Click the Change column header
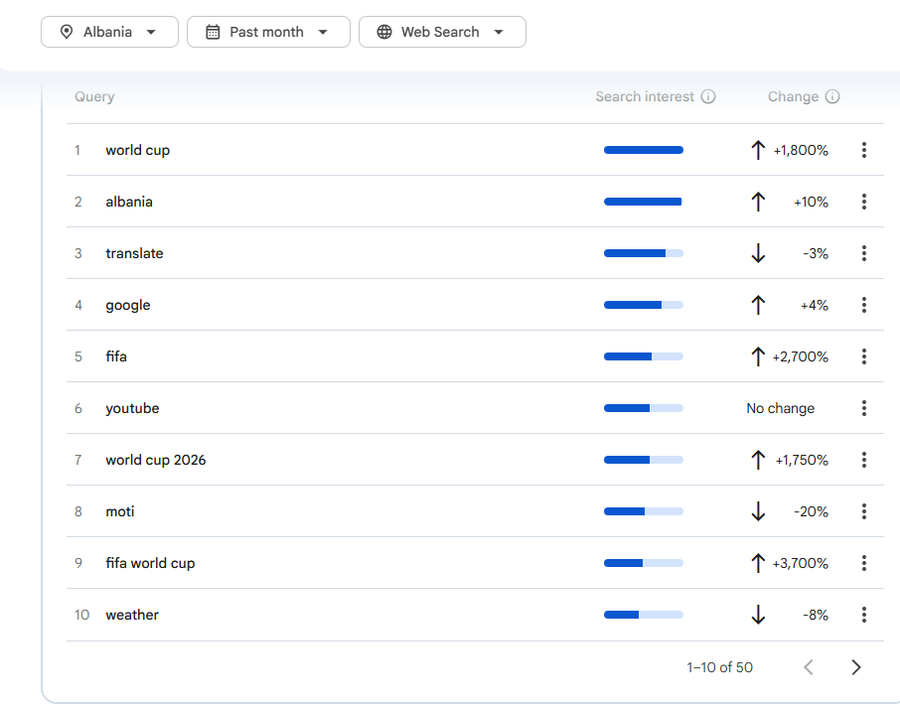 (x=793, y=96)
